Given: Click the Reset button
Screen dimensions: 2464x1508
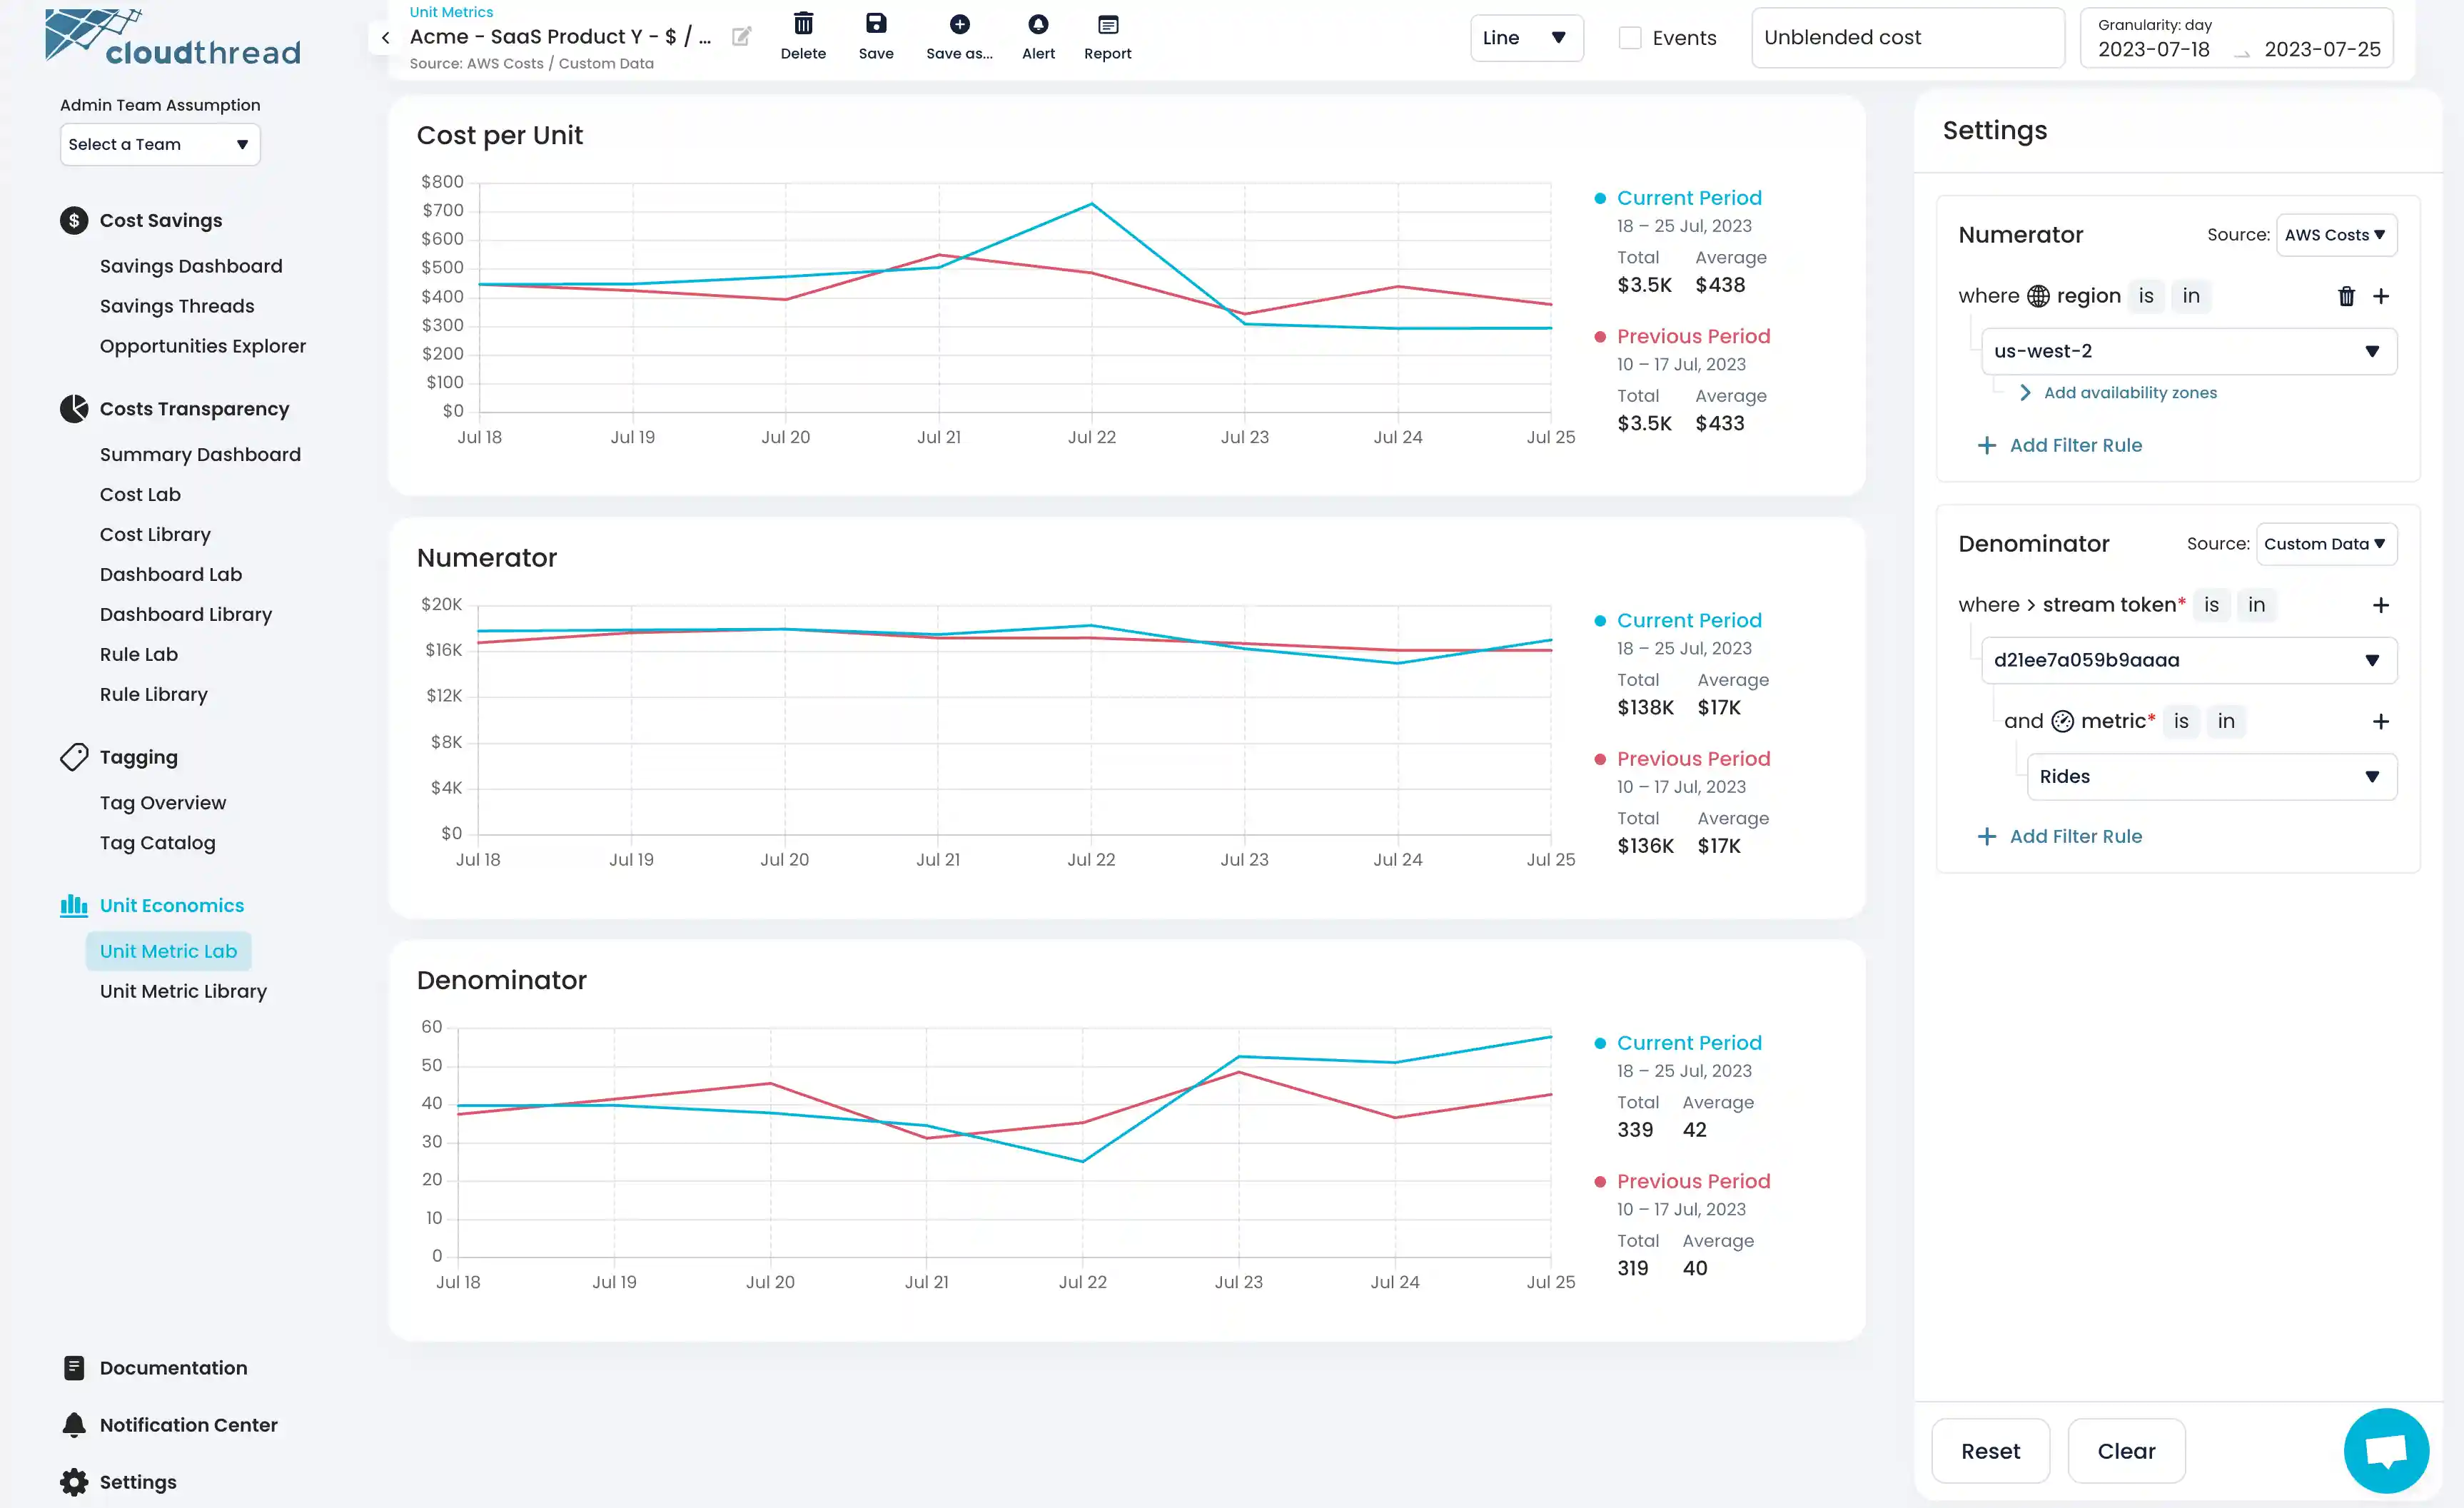Looking at the screenshot, I should click(x=1989, y=1450).
